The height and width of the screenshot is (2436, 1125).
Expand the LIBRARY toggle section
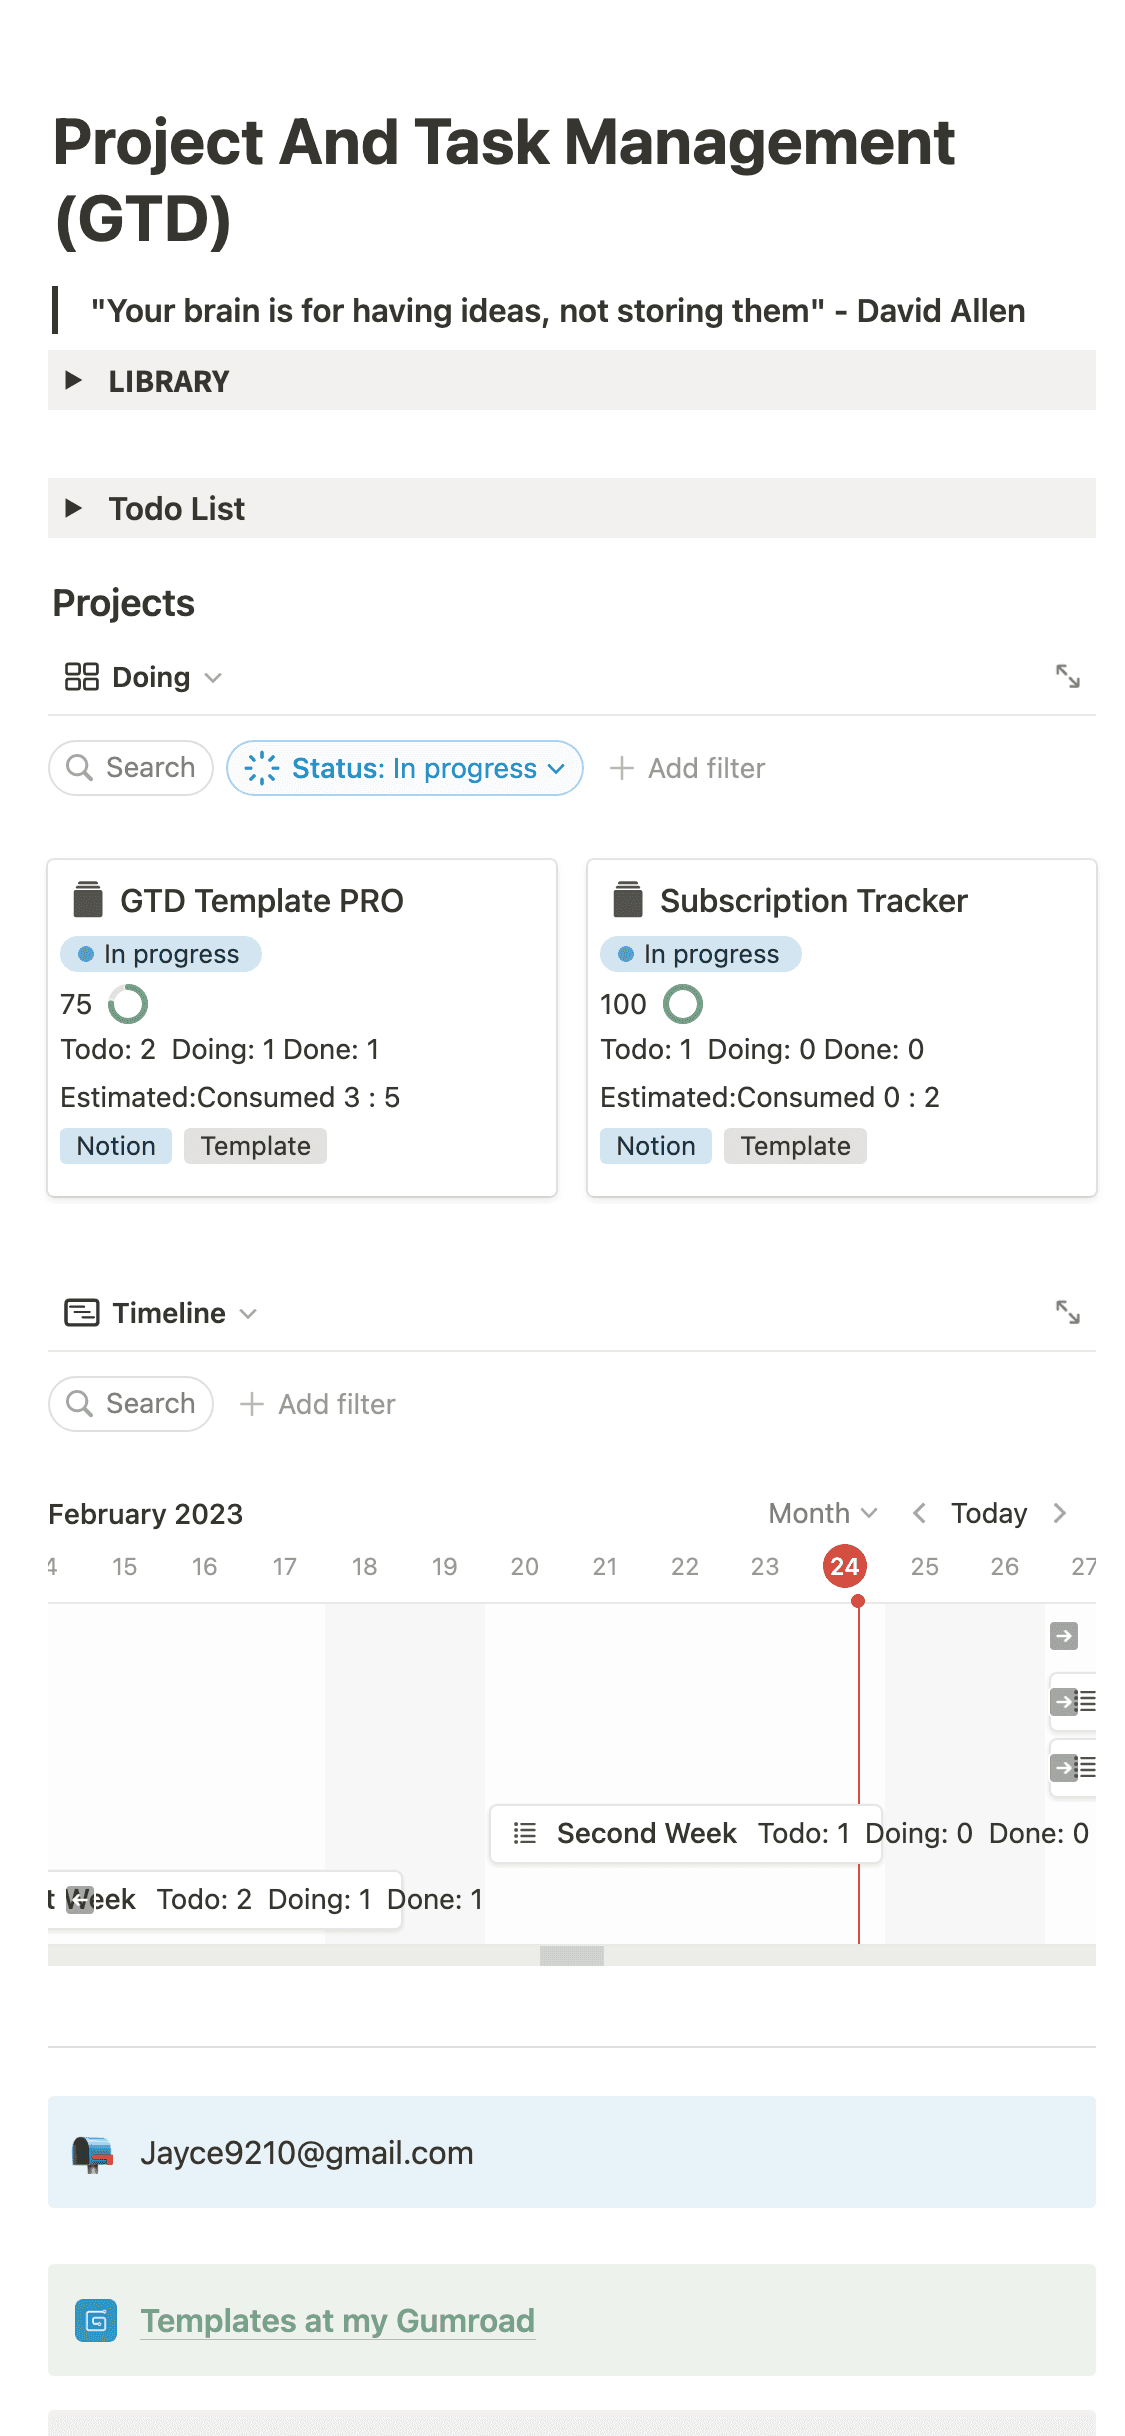tap(73, 381)
